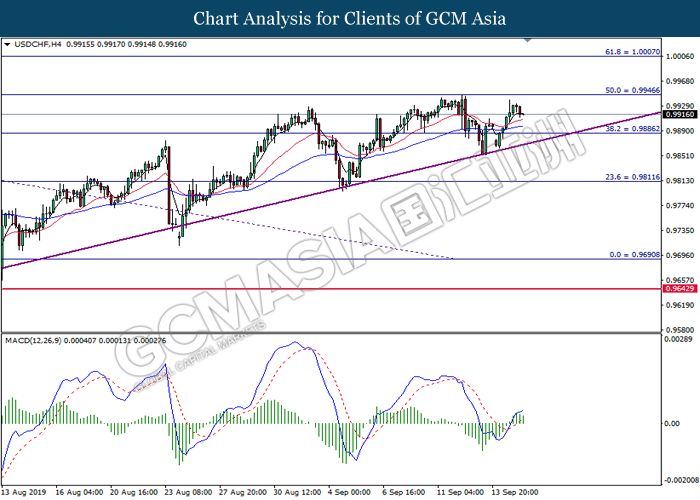Click the 1.00060 price scale value
This screenshot has width=700, height=500.
point(679,56)
